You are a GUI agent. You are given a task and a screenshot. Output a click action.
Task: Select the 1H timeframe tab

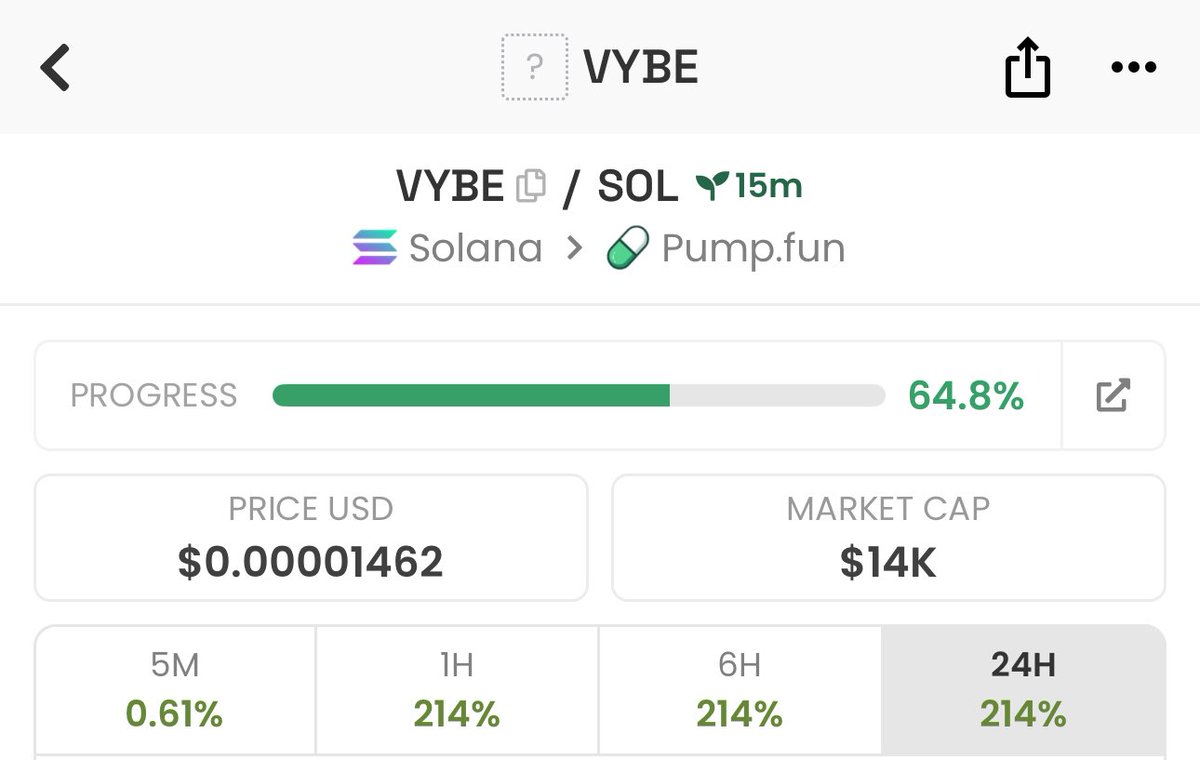pyautogui.click(x=457, y=690)
